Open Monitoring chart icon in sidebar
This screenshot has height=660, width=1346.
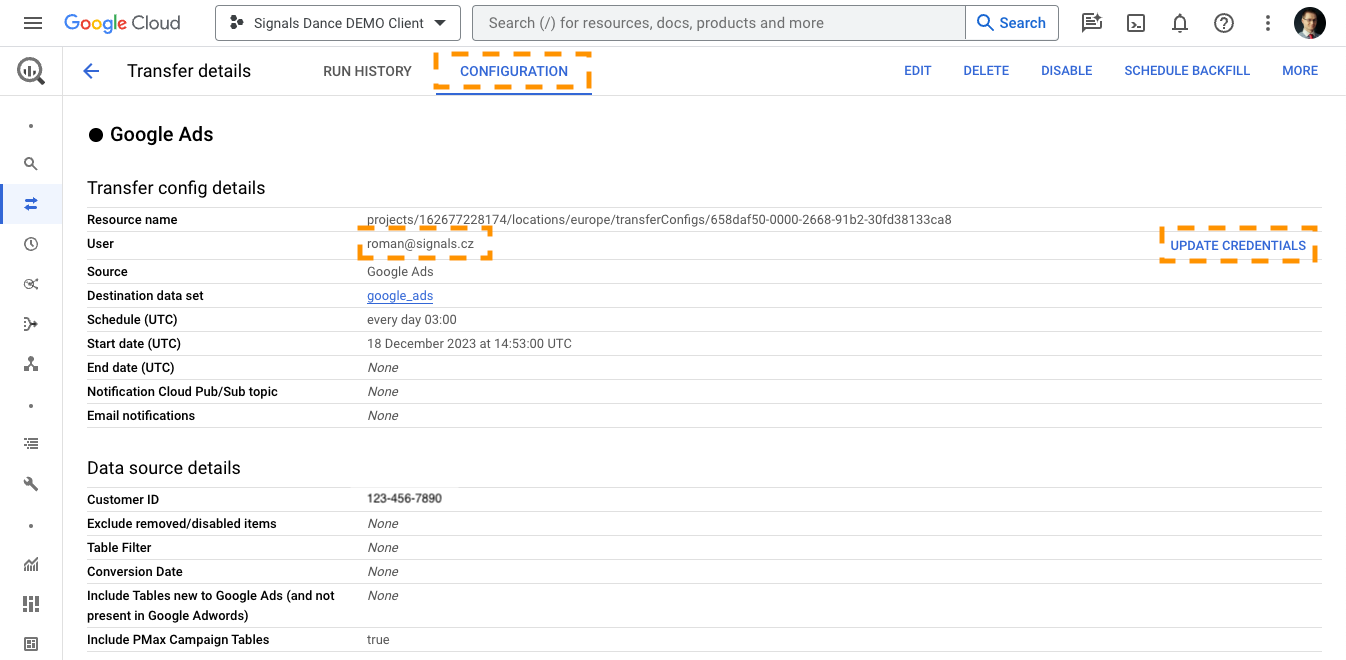[x=31, y=564]
